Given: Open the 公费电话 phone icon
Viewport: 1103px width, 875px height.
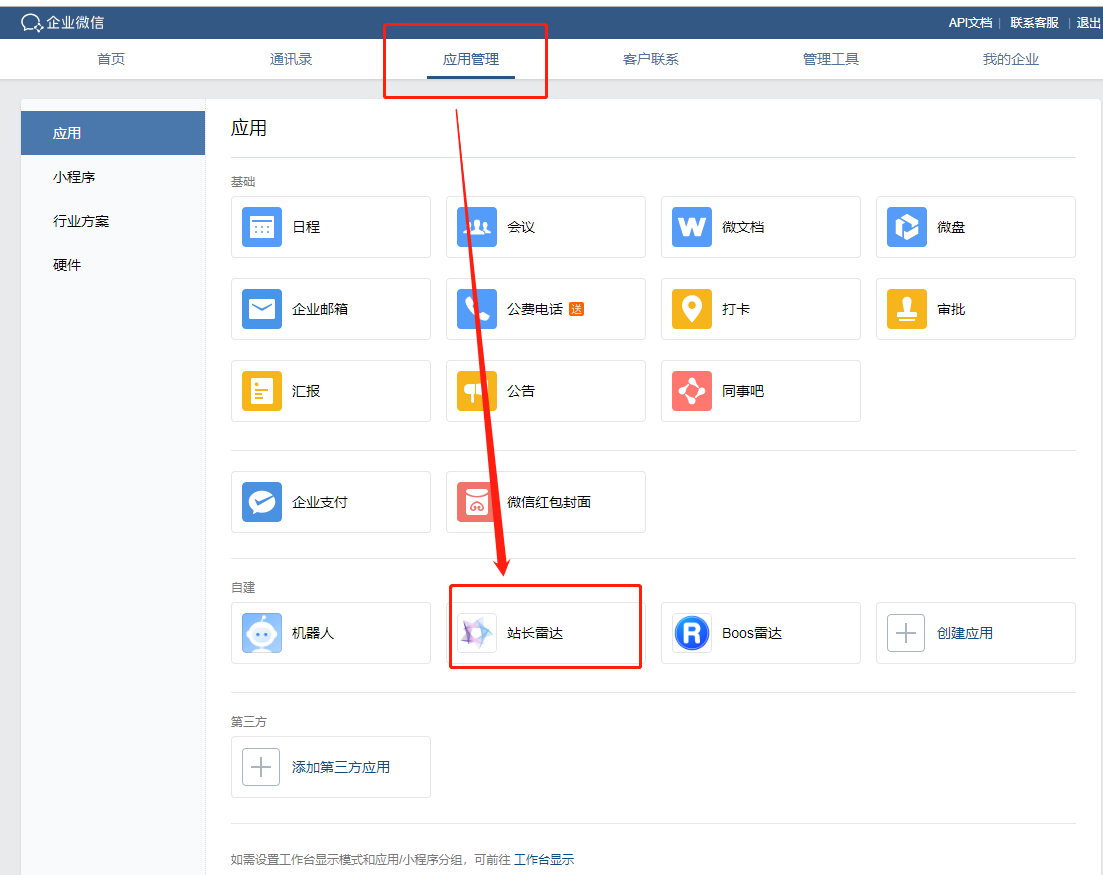Looking at the screenshot, I should click(477, 309).
